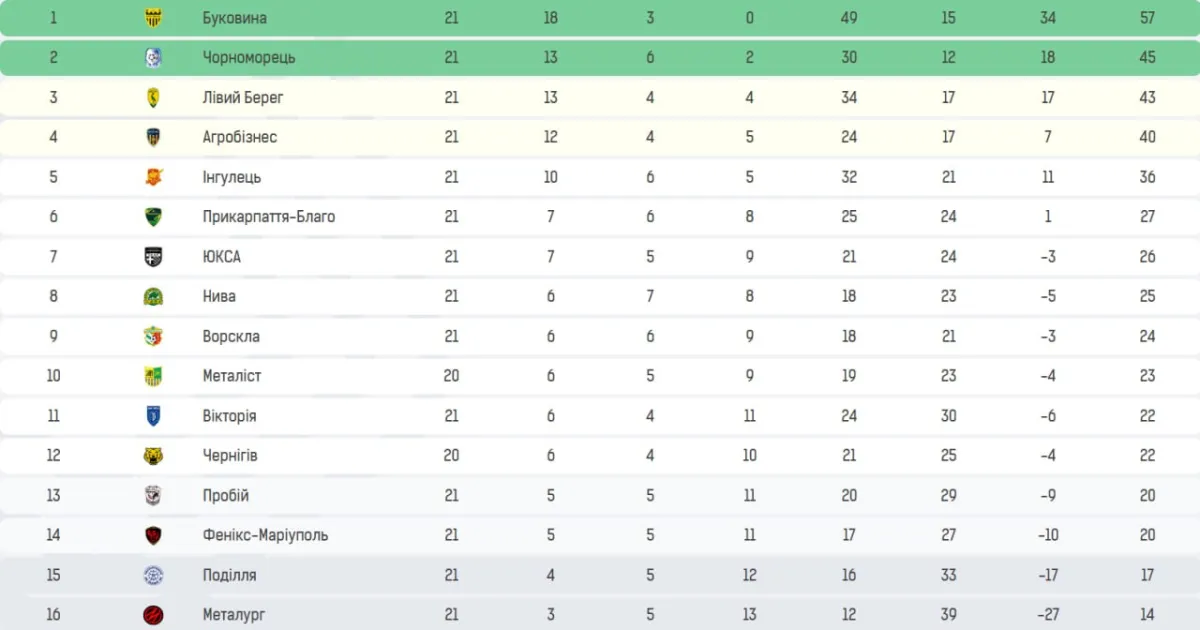Click the Буковина club crest icon
The height and width of the screenshot is (630, 1200).
point(153,18)
